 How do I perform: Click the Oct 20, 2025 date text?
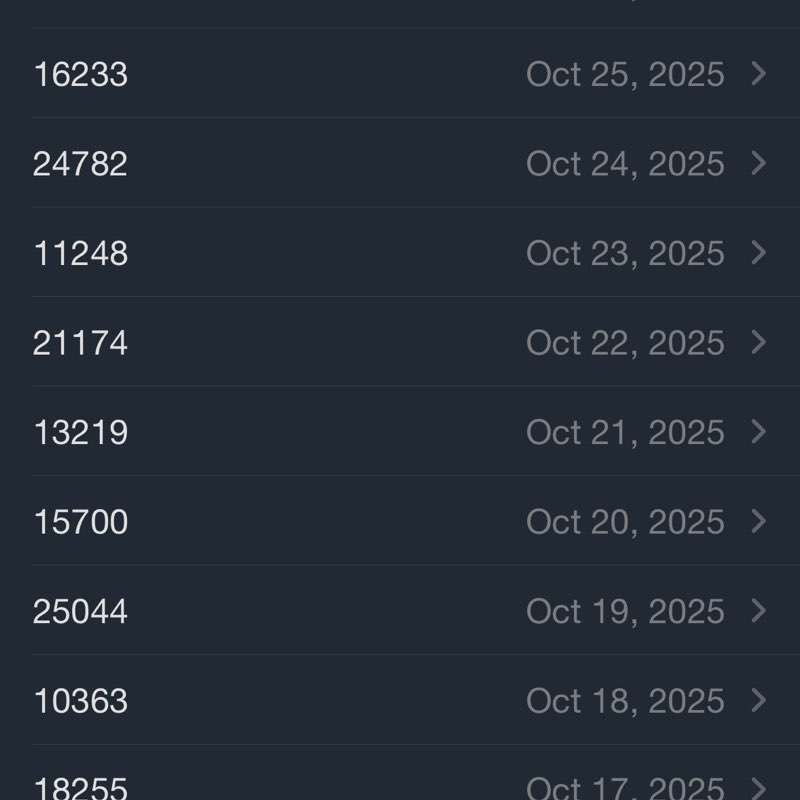[625, 522]
